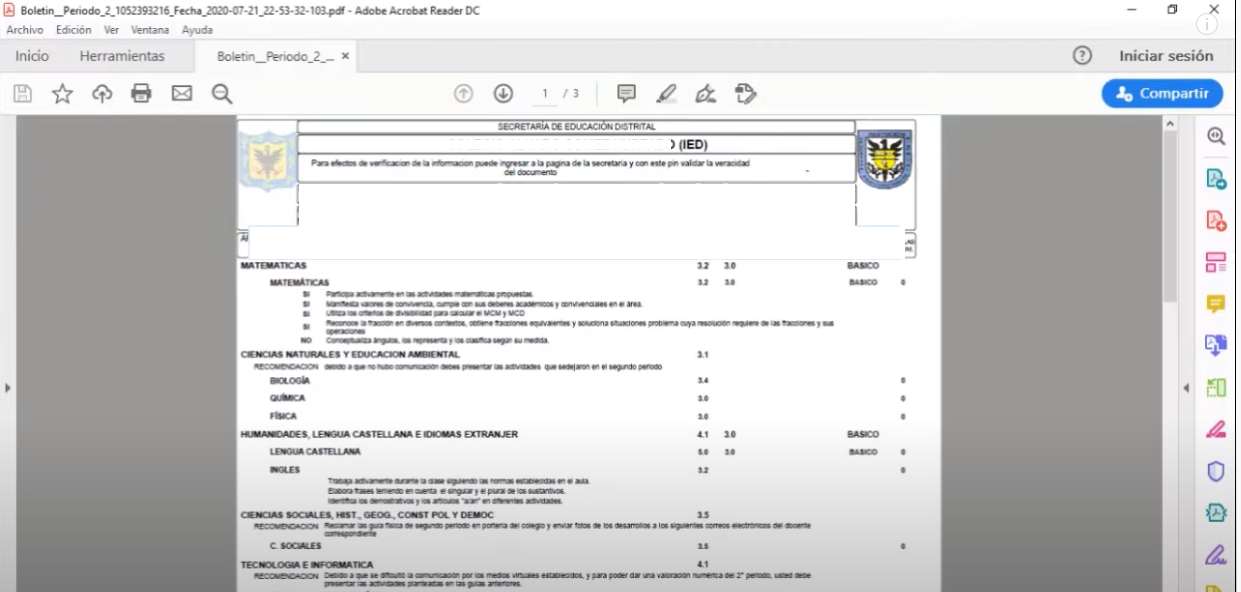The image size is (1241, 592).
Task: Click the Print file icon
Action: (x=141, y=94)
